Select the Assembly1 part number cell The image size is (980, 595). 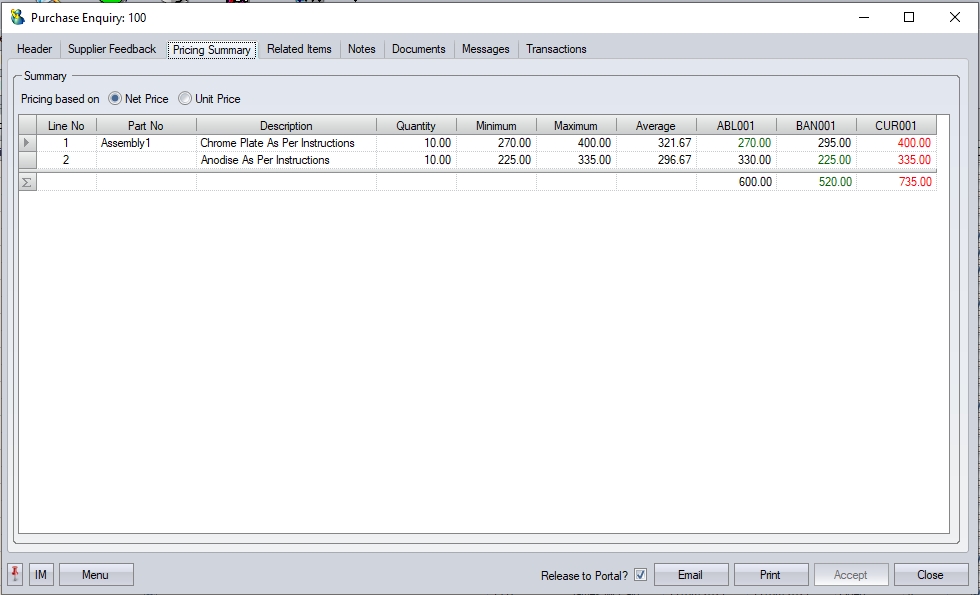(146, 143)
